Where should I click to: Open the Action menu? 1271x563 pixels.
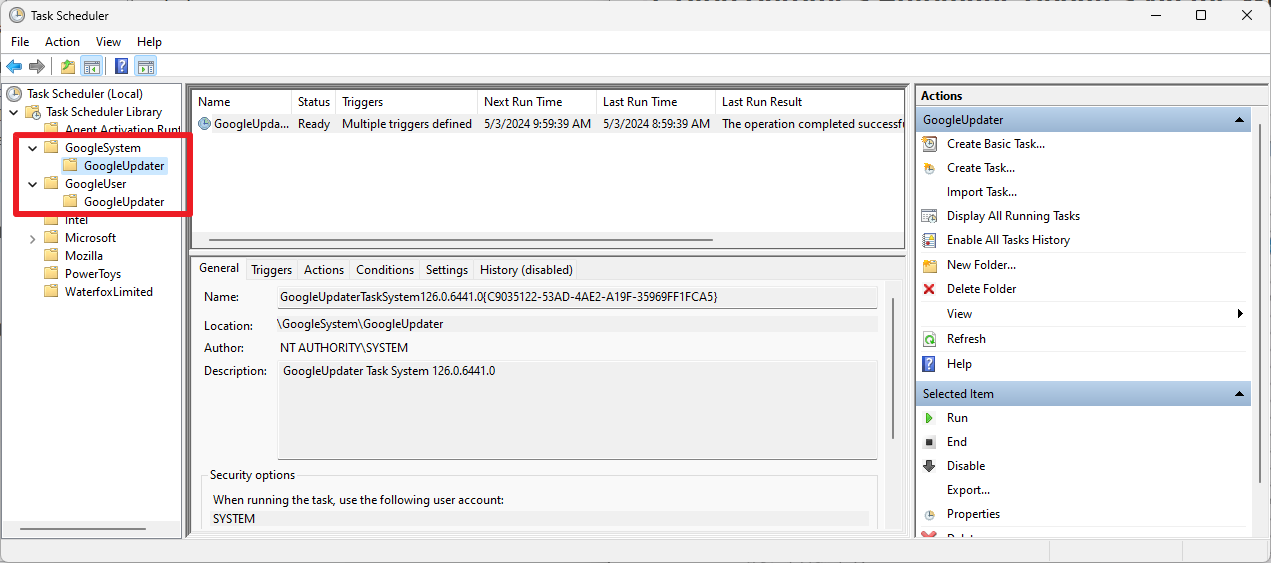click(x=62, y=42)
